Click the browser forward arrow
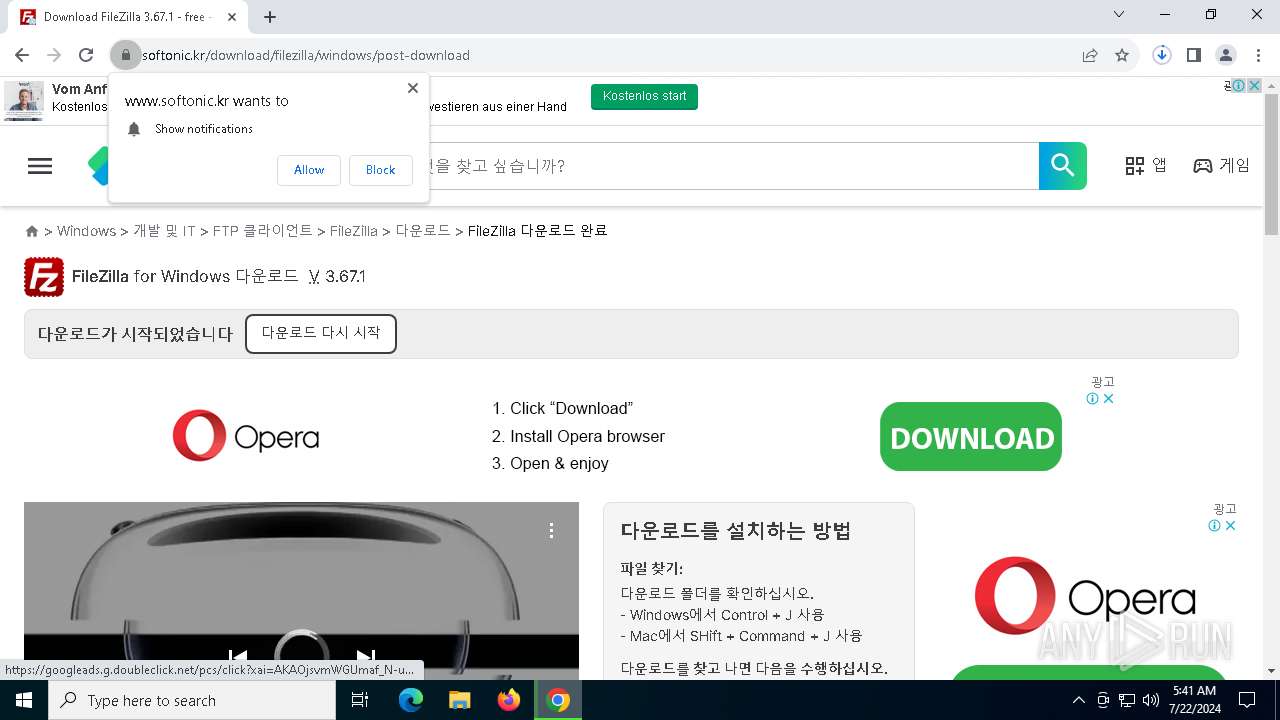The height and width of the screenshot is (720, 1280). [54, 55]
